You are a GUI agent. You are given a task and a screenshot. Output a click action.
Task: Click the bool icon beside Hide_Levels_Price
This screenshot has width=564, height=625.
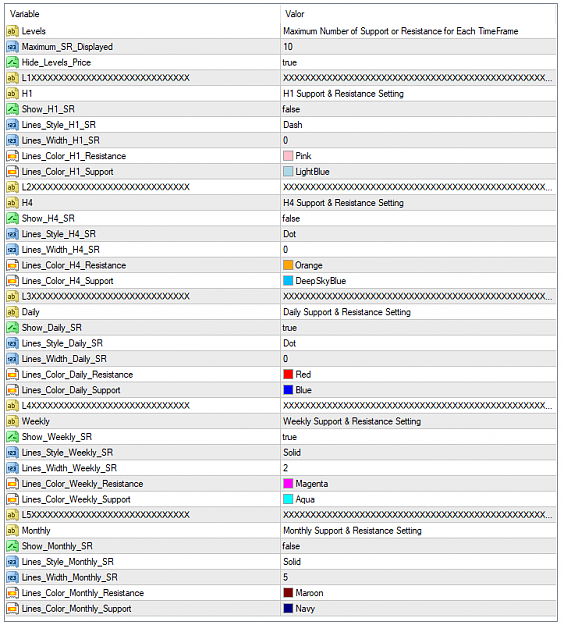12,63
